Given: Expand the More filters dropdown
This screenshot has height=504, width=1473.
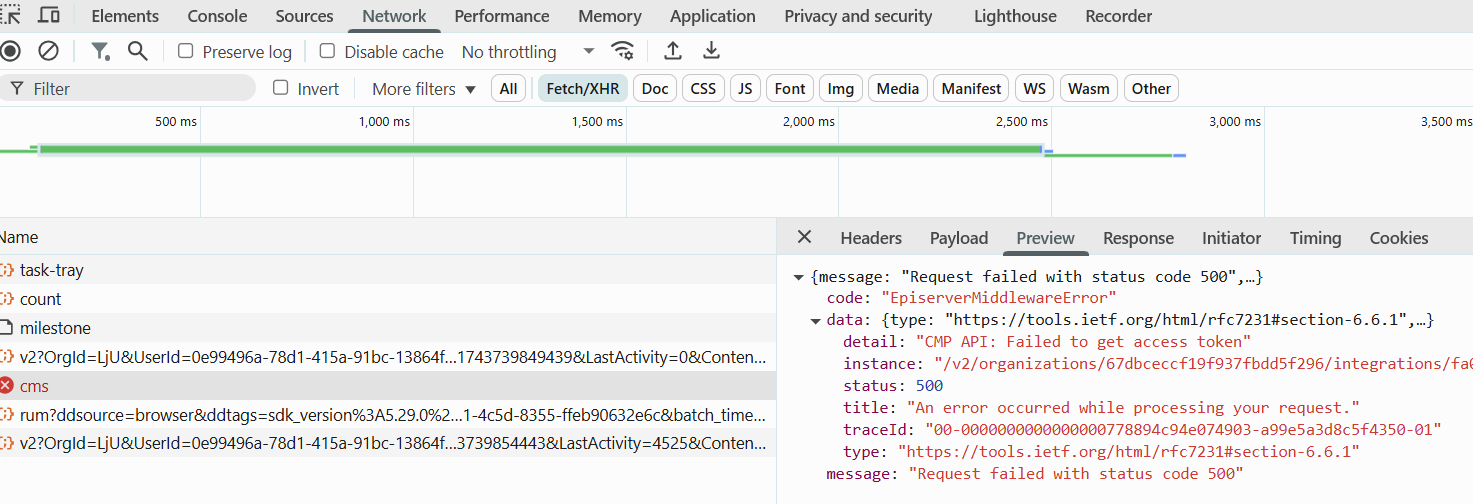Looking at the screenshot, I should pyautogui.click(x=424, y=89).
